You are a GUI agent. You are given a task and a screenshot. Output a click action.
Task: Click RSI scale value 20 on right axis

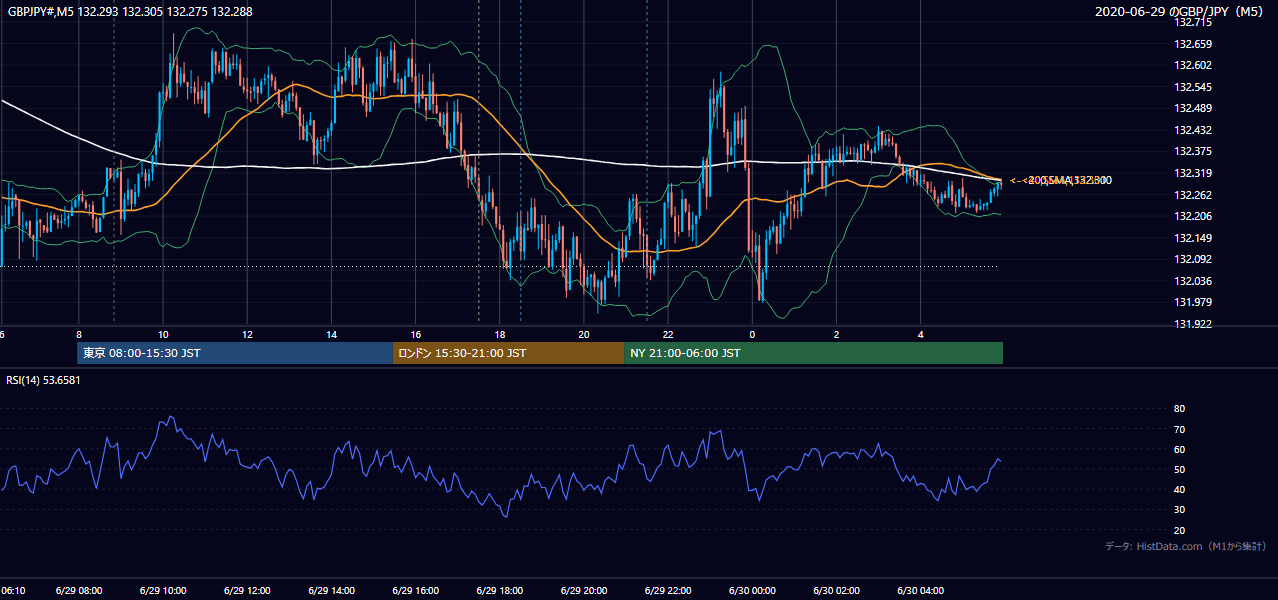[x=1179, y=530]
